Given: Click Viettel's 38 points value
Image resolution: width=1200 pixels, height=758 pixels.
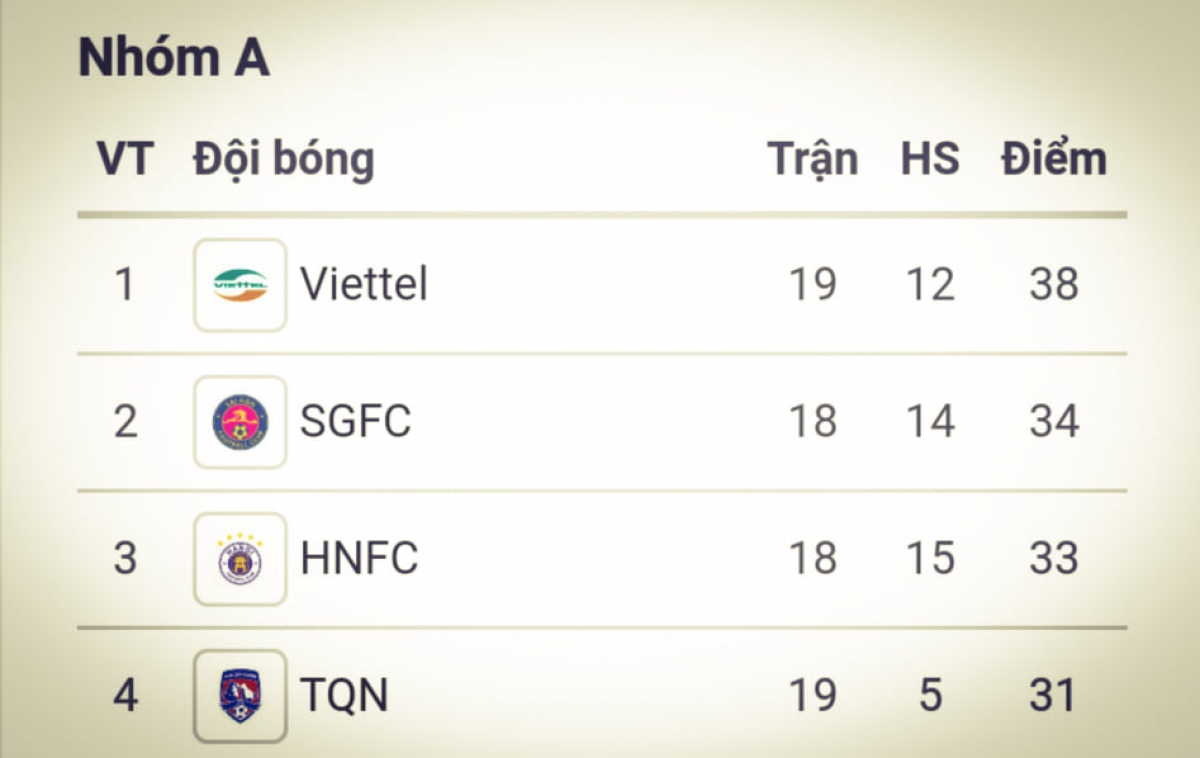Looking at the screenshot, I should 1054,284.
